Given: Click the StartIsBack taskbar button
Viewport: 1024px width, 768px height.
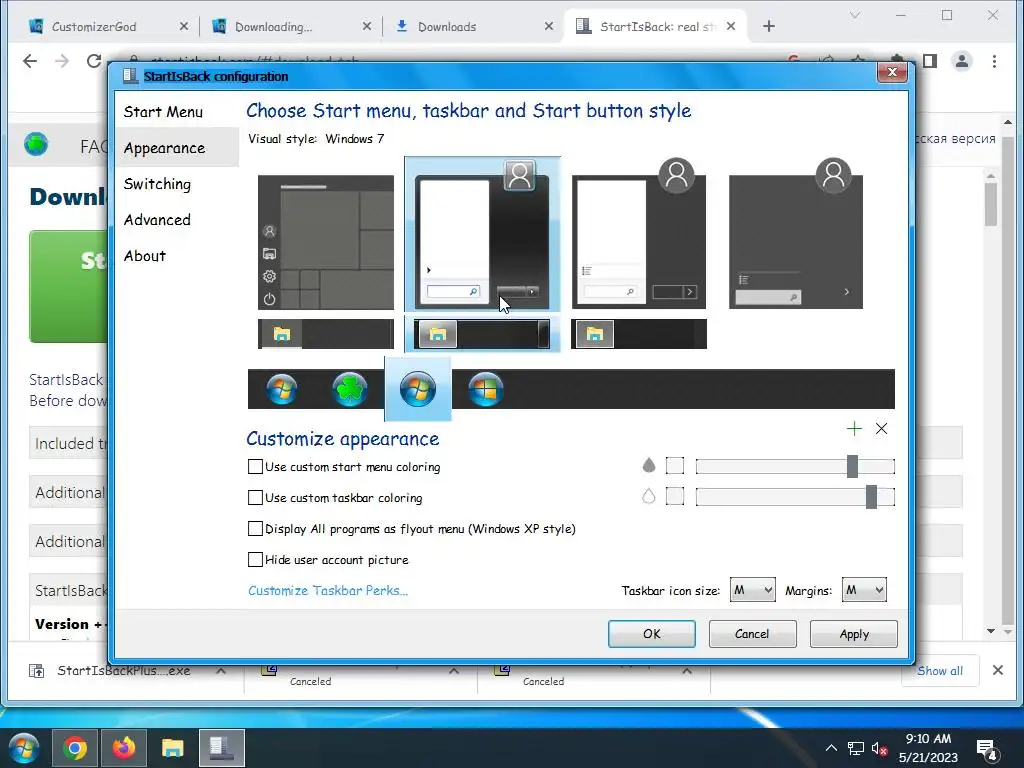Looking at the screenshot, I should [222, 748].
